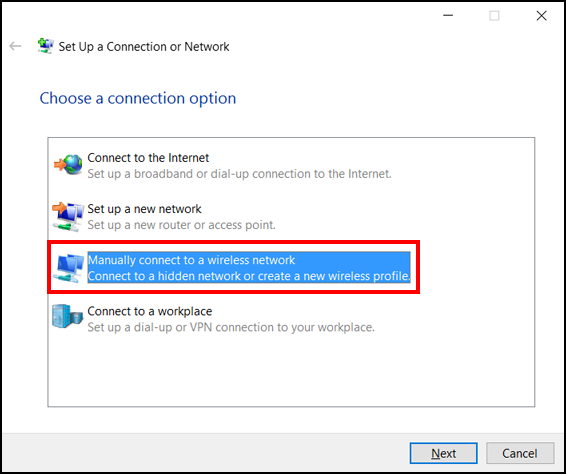The width and height of the screenshot is (566, 474).
Task: Dismiss the wizard with the Cancel button
Action: (520, 453)
